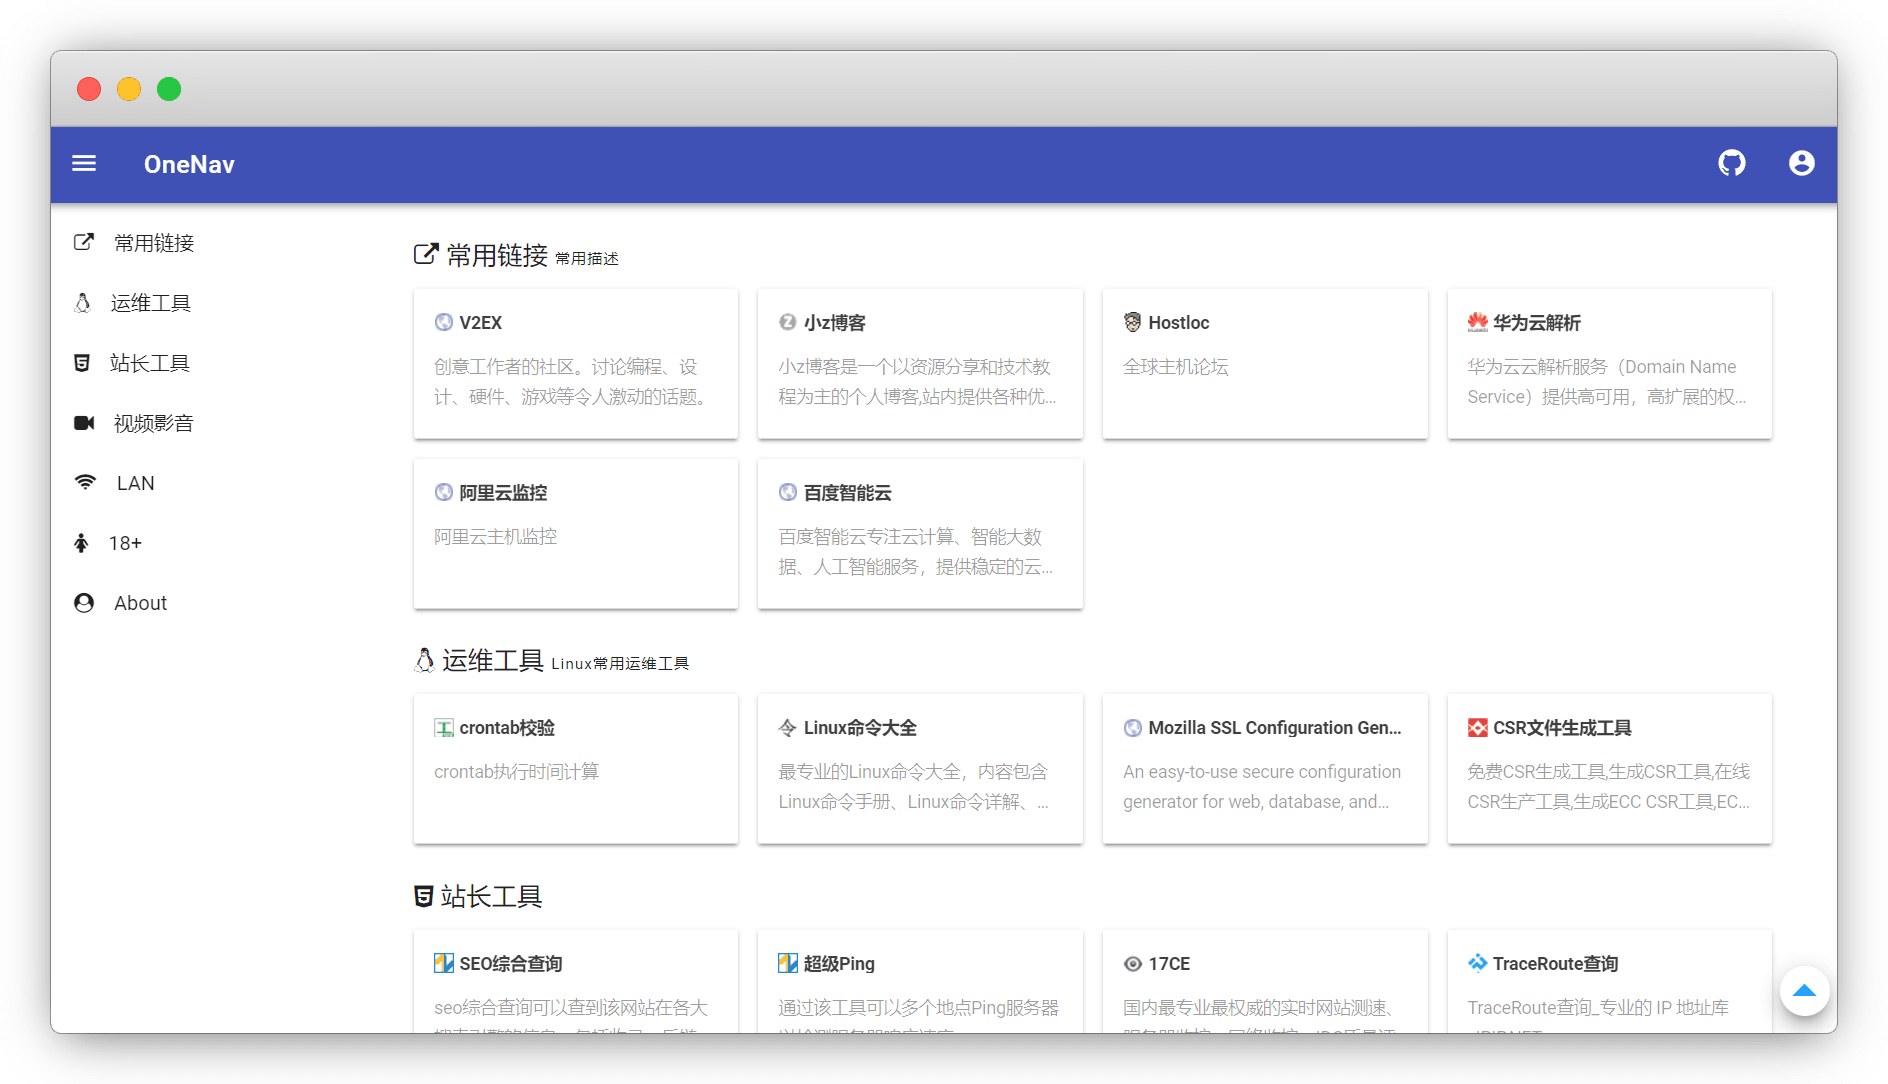Image resolution: width=1888 pixels, height=1084 pixels.
Task: Open the 18+ sidebar category
Action: coord(125,543)
